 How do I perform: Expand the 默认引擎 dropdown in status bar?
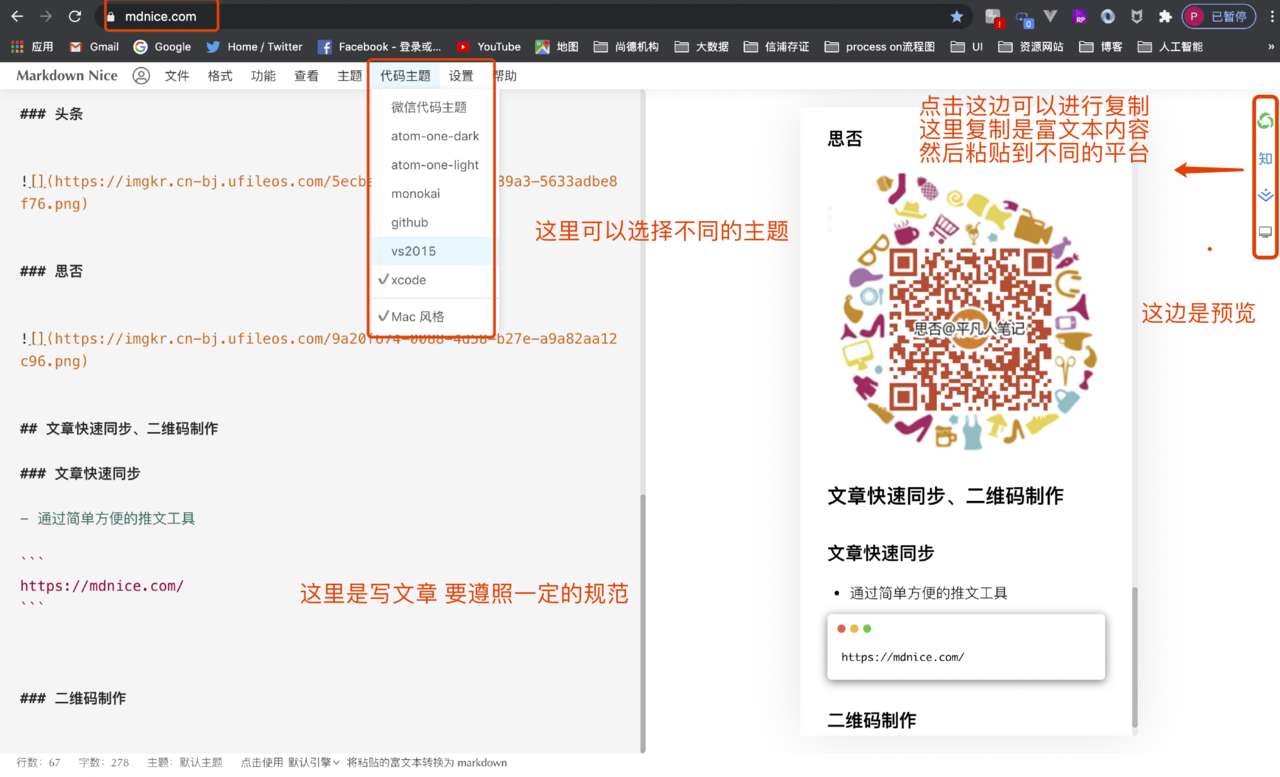(314, 762)
